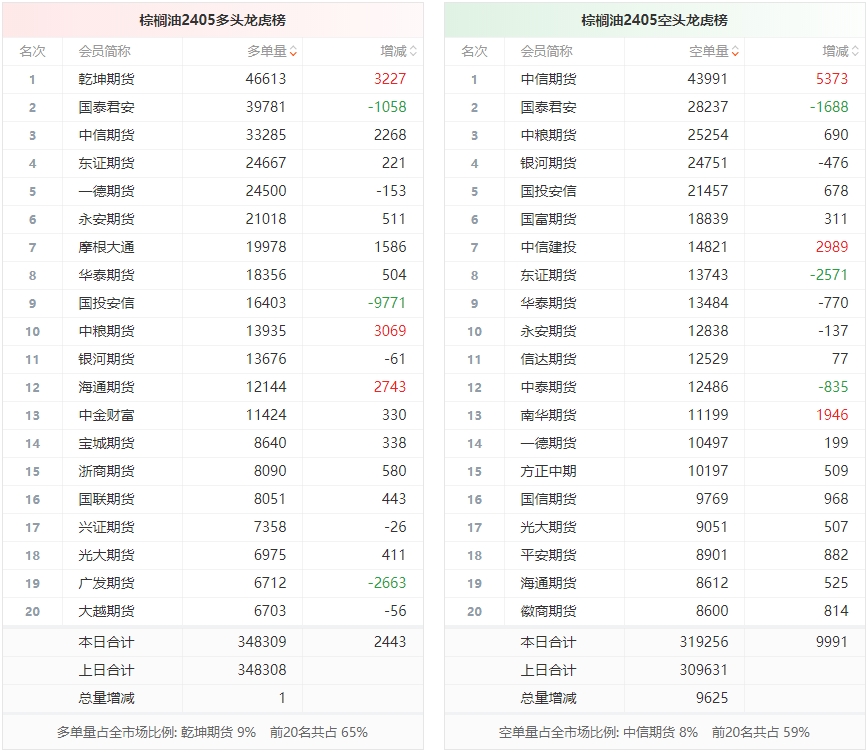Viewport: 868px width, 752px height.
Task: Click 东证期货 long volume 24667
Action: click(x=266, y=163)
